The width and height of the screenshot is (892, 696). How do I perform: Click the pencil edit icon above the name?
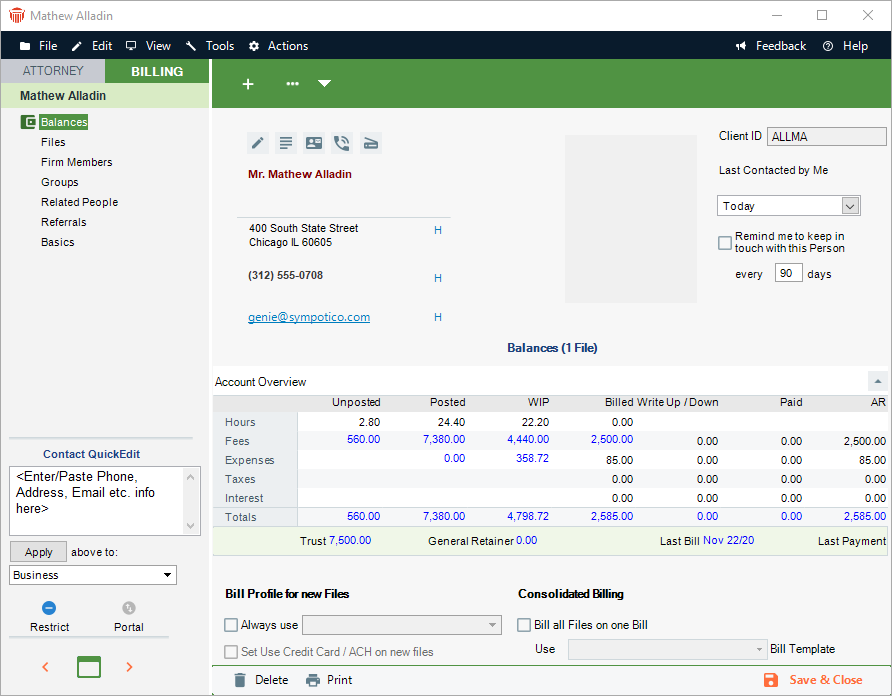(258, 143)
